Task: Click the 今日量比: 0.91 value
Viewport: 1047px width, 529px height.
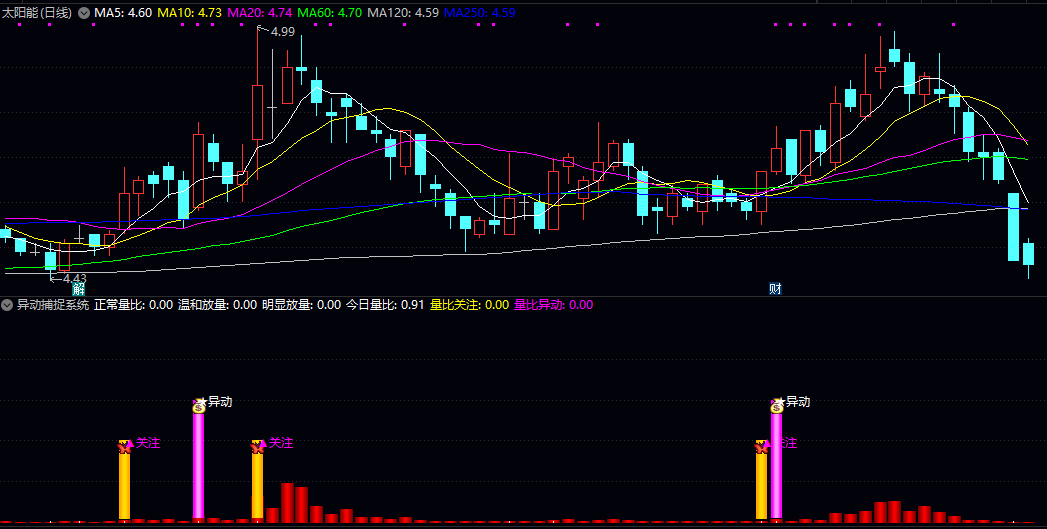Action: coord(385,305)
